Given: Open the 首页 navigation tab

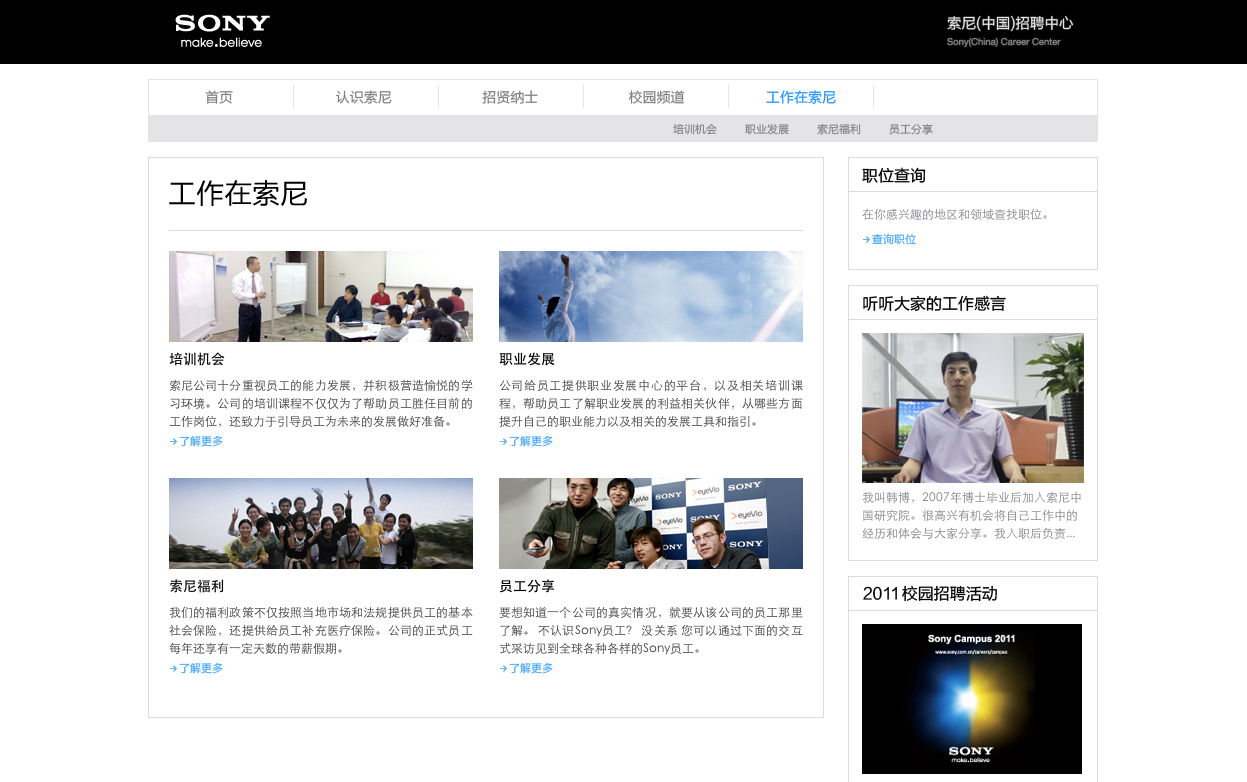Looking at the screenshot, I should point(219,97).
